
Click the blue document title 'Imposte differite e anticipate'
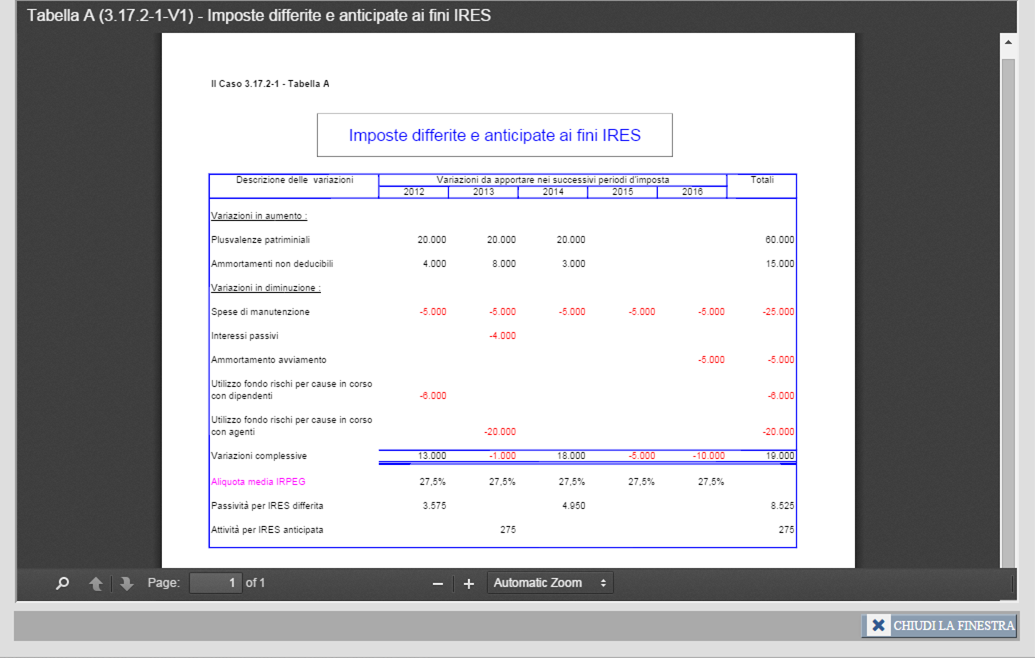(494, 135)
